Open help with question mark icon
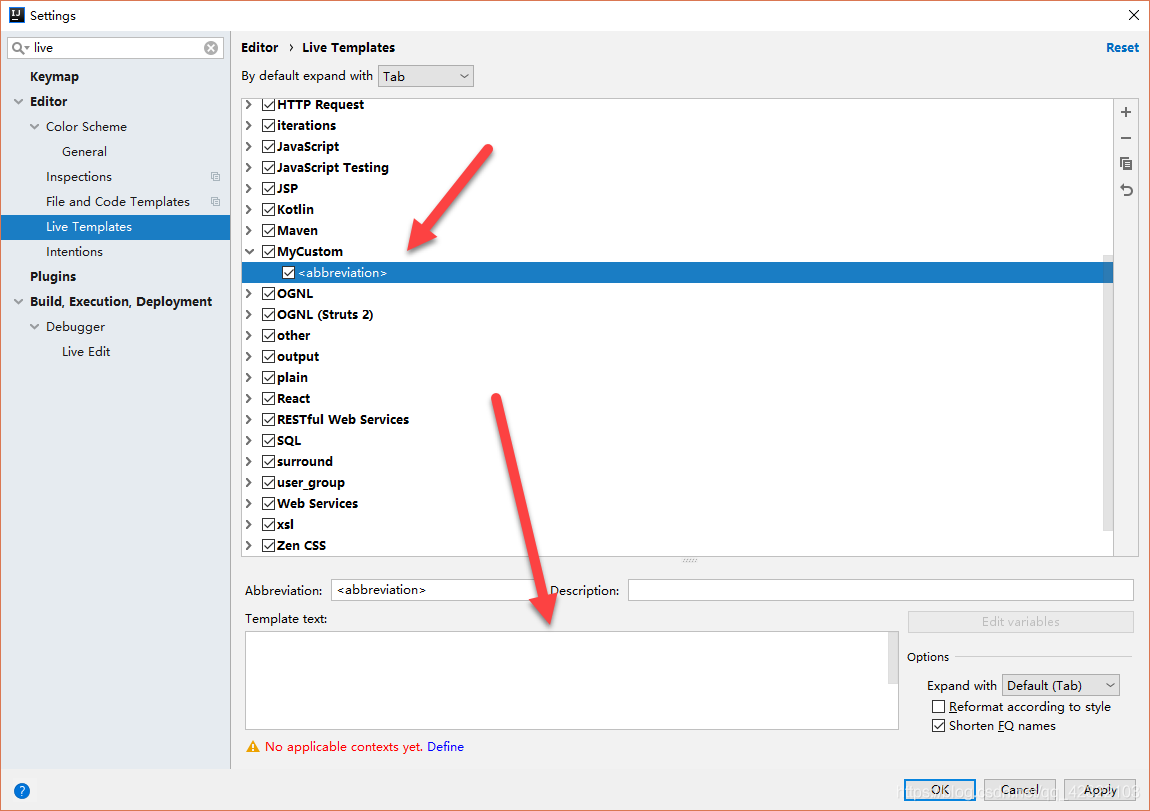This screenshot has width=1150, height=811. [x=22, y=790]
